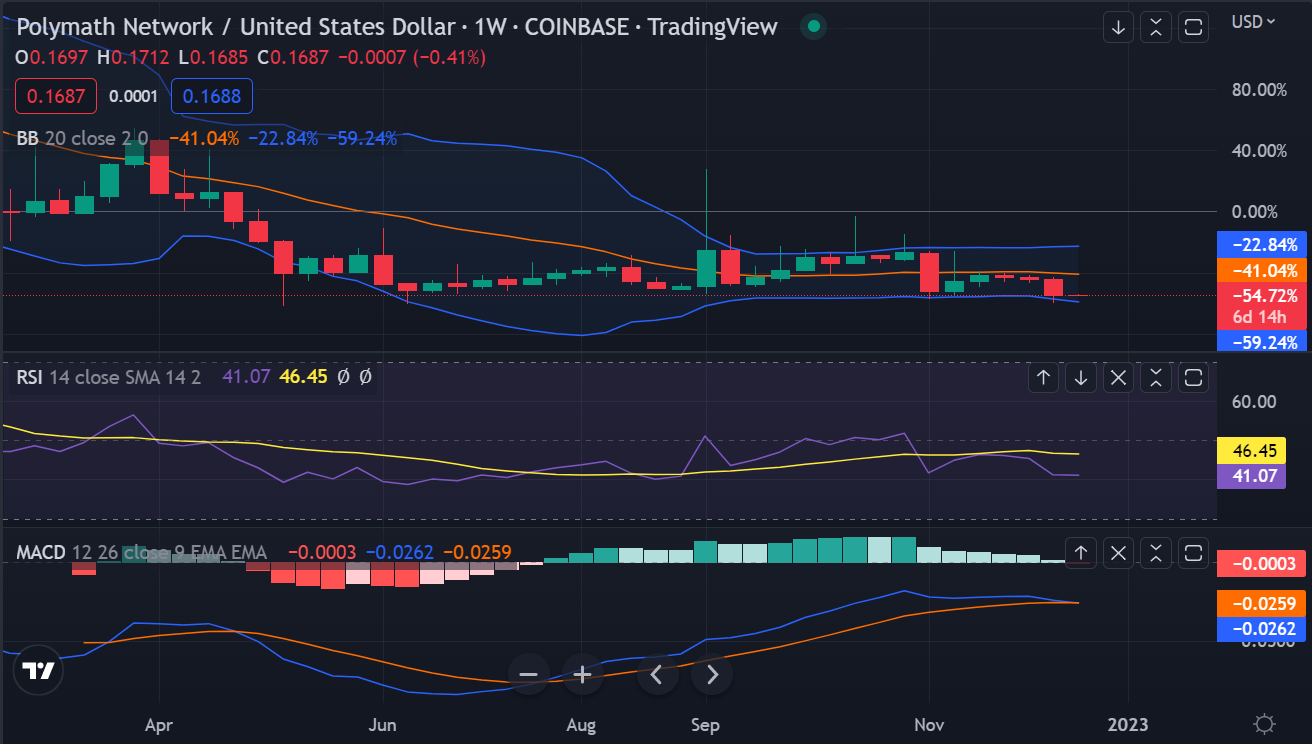Viewport: 1312px width, 744px height.
Task: Zoom in the chart with plus button
Action: pos(582,675)
